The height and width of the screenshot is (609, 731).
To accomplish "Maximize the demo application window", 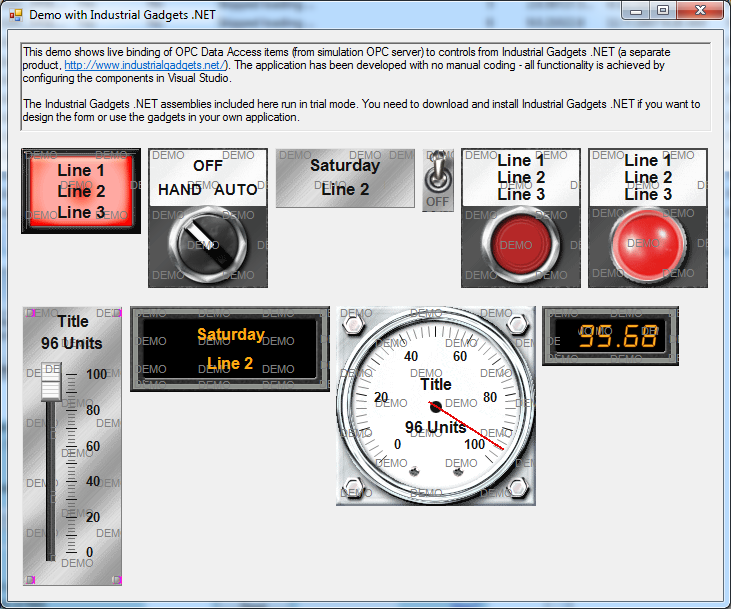I will 662,10.
